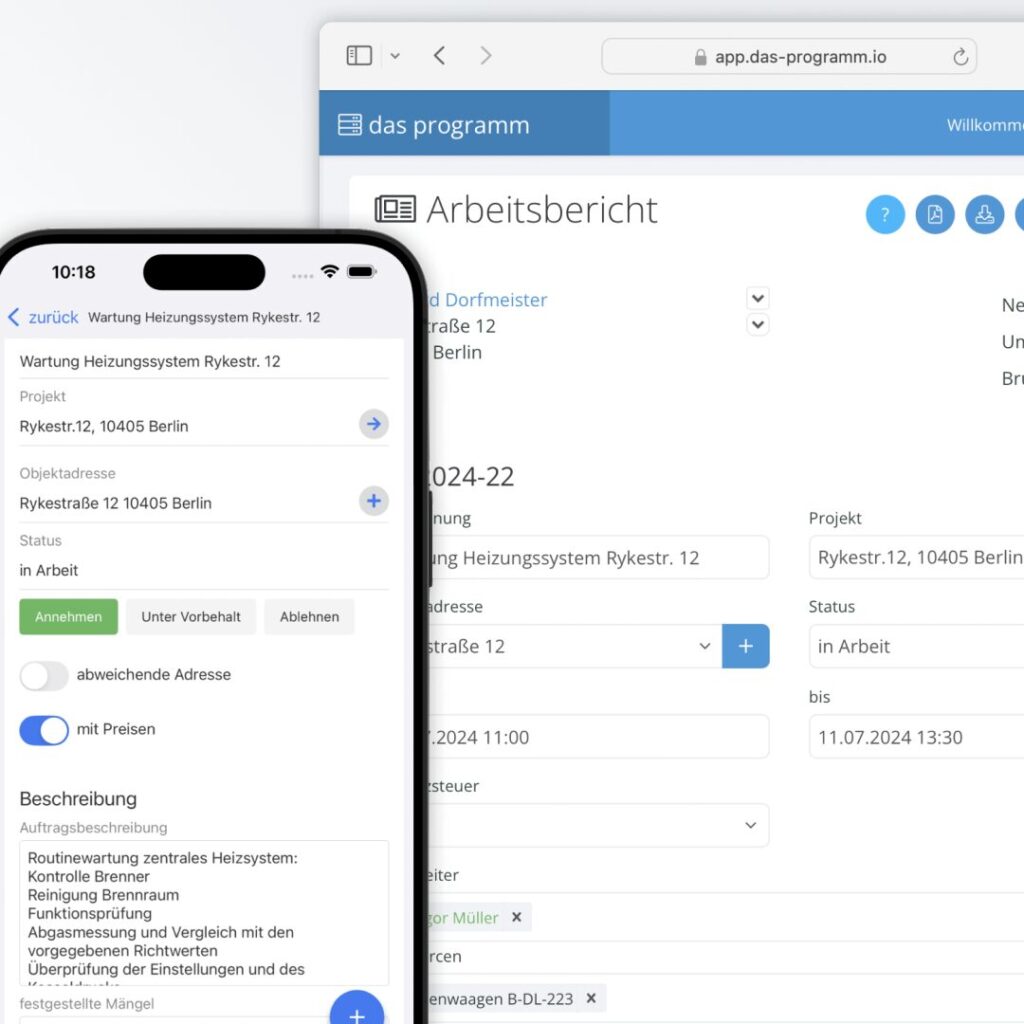Edit the start date field 2024 11:00
Image resolution: width=1024 pixels, height=1024 pixels.
[598, 737]
